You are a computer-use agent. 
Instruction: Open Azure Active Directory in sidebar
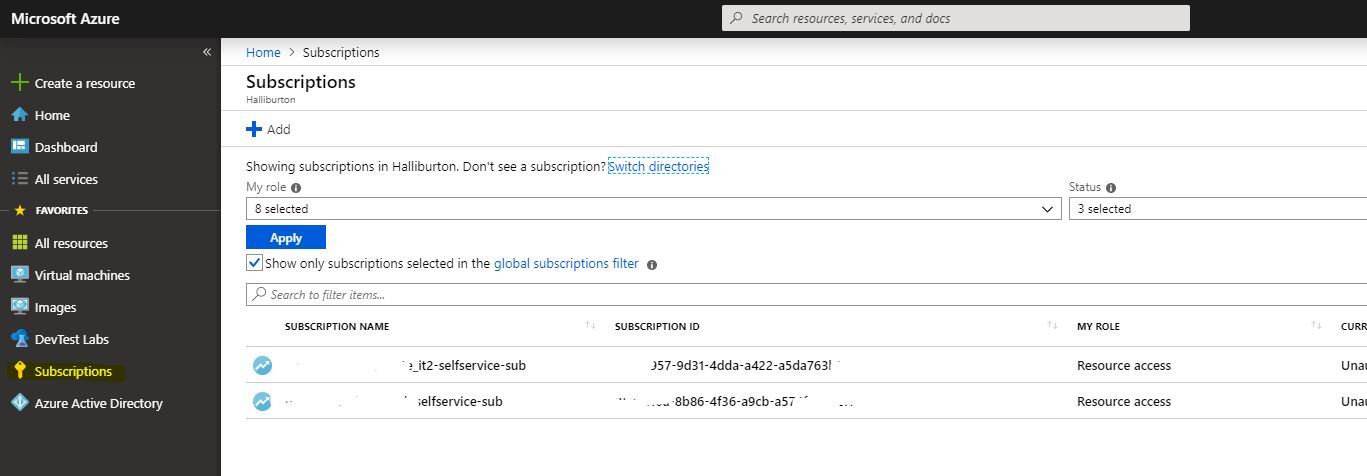pos(99,403)
